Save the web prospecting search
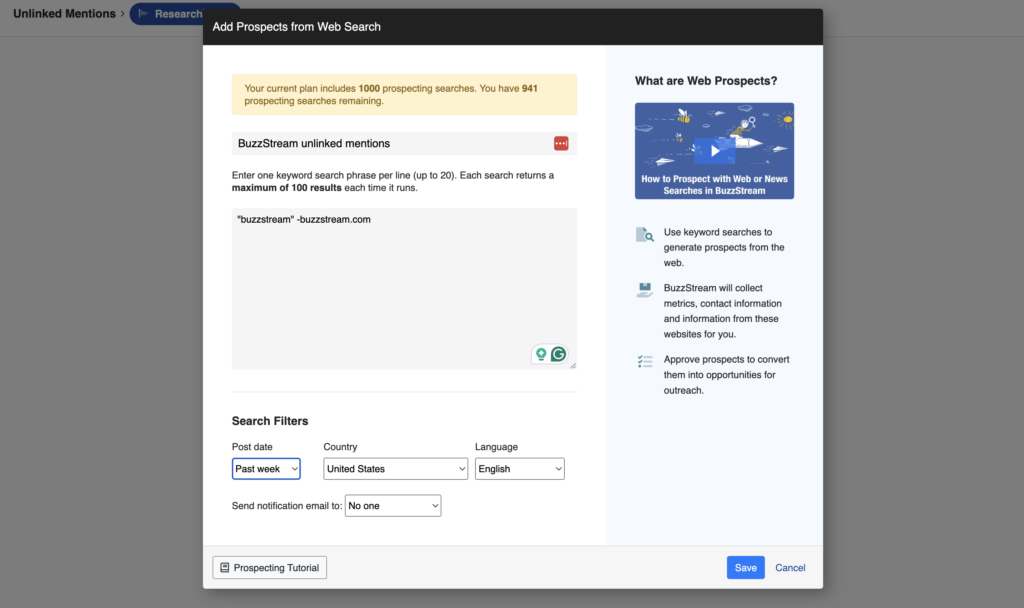Image resolution: width=1024 pixels, height=608 pixels. point(745,567)
